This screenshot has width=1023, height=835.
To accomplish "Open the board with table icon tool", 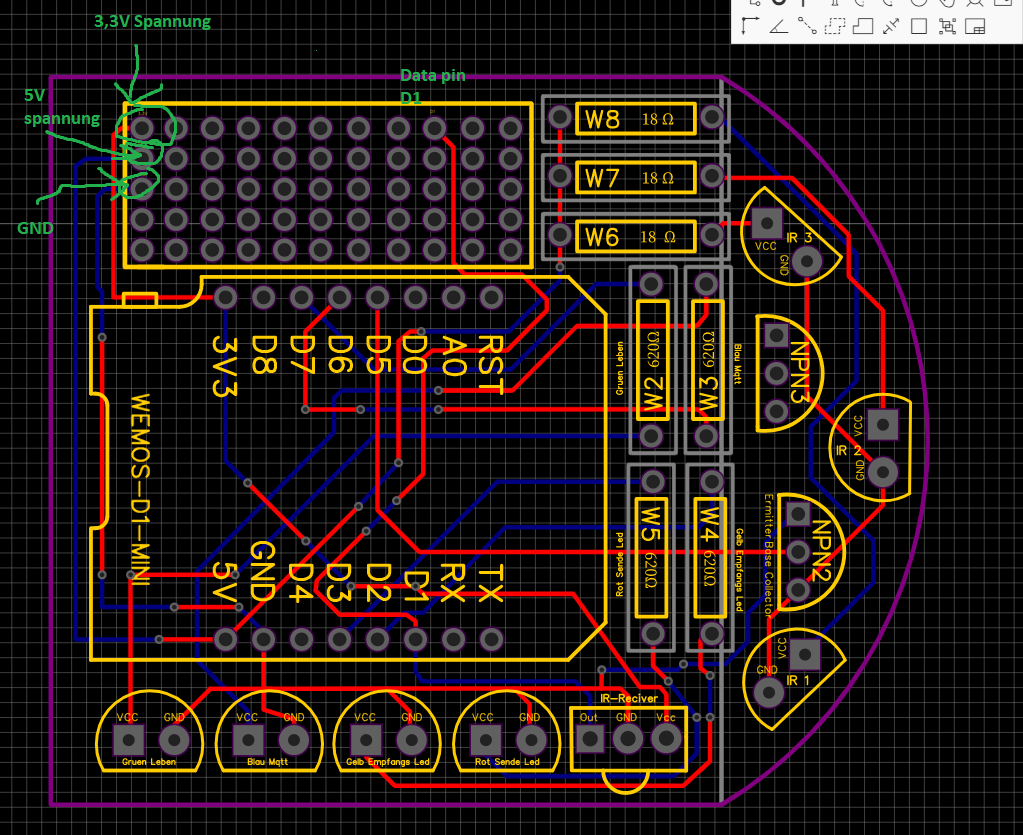I will (975, 27).
